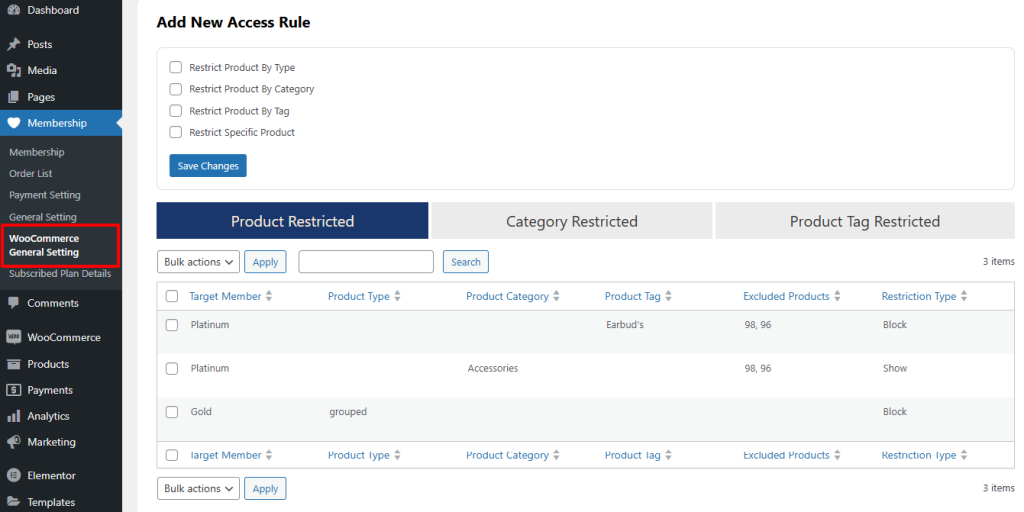This screenshot has width=1024, height=512.
Task: Switch to Product Tag Restricted tab
Action: coord(864,222)
